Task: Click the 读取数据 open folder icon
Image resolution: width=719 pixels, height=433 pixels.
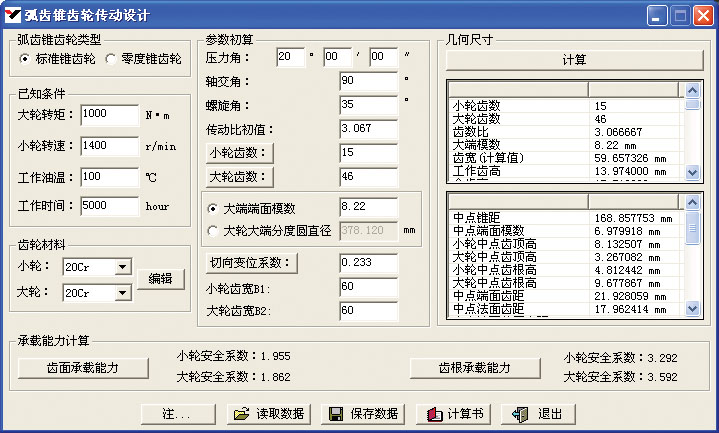Action: 241,414
